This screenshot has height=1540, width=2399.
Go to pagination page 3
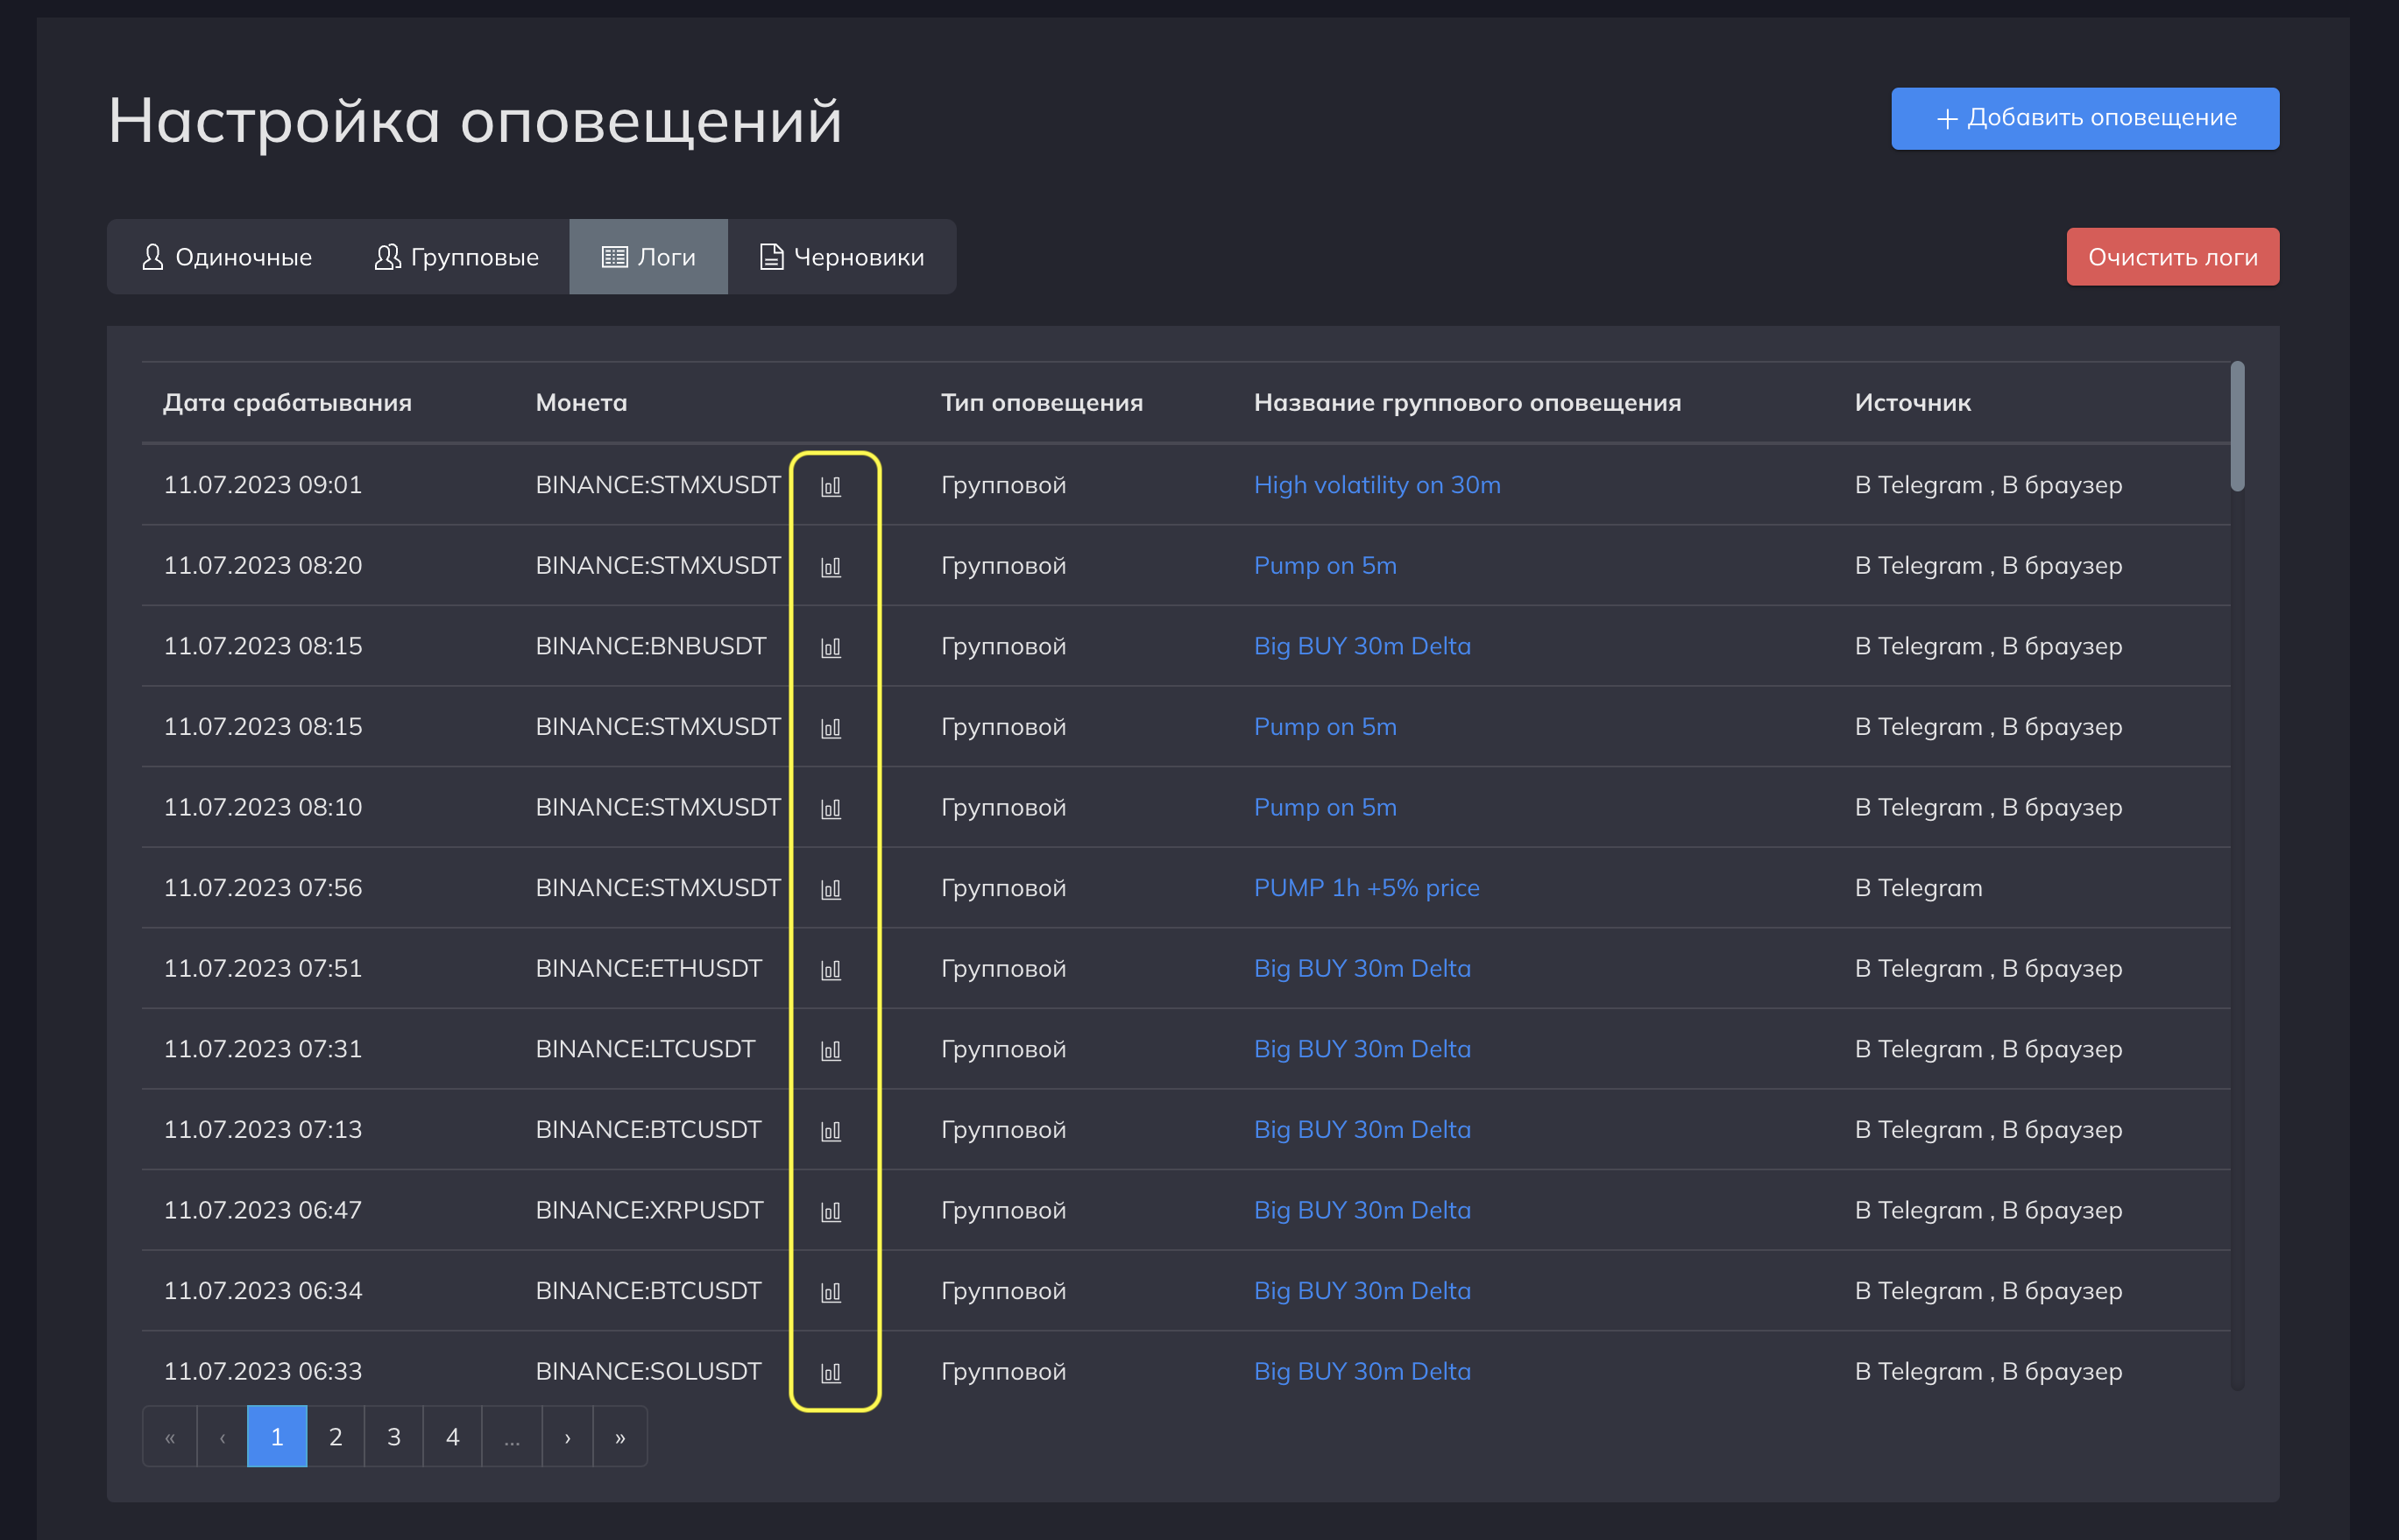click(394, 1437)
